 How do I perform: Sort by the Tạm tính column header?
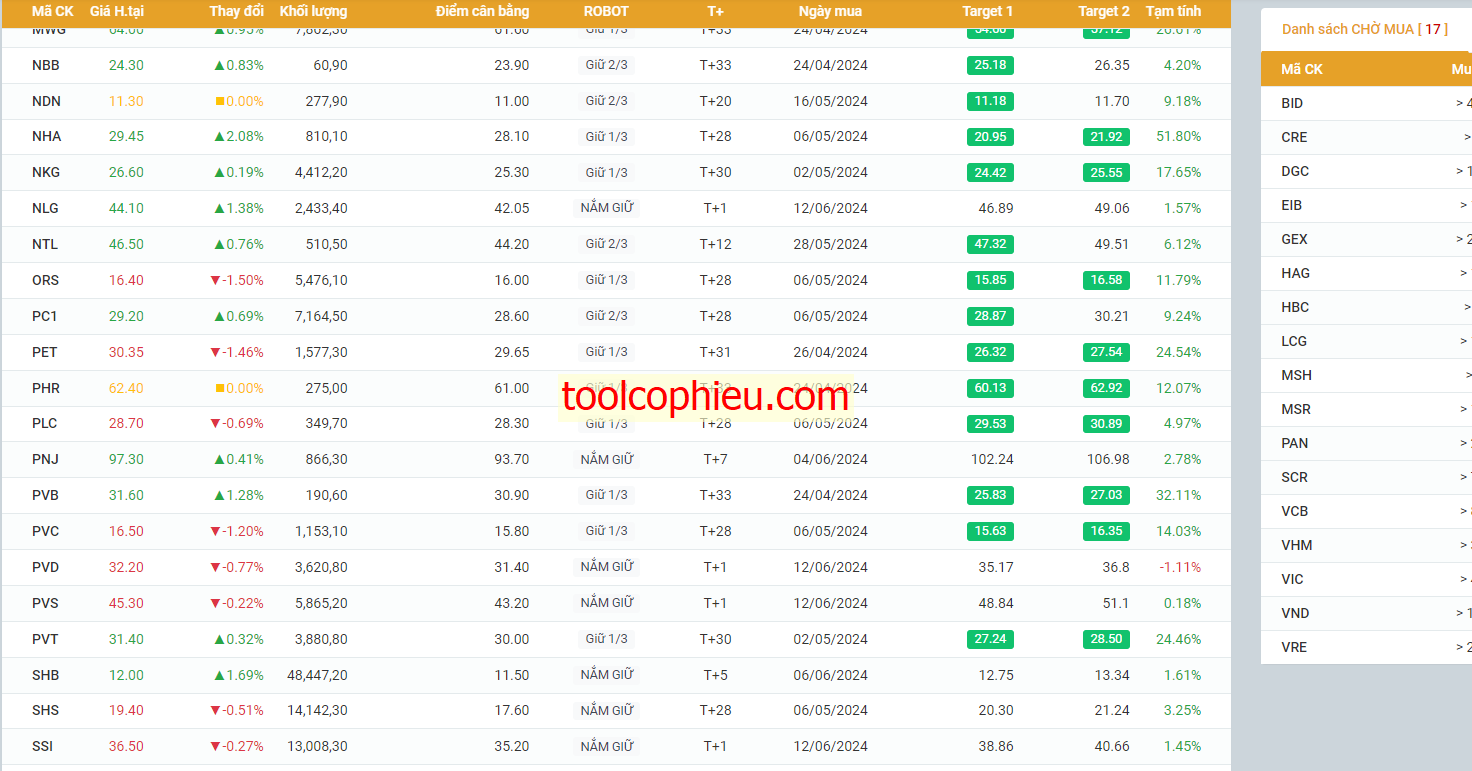pyautogui.click(x=1173, y=11)
